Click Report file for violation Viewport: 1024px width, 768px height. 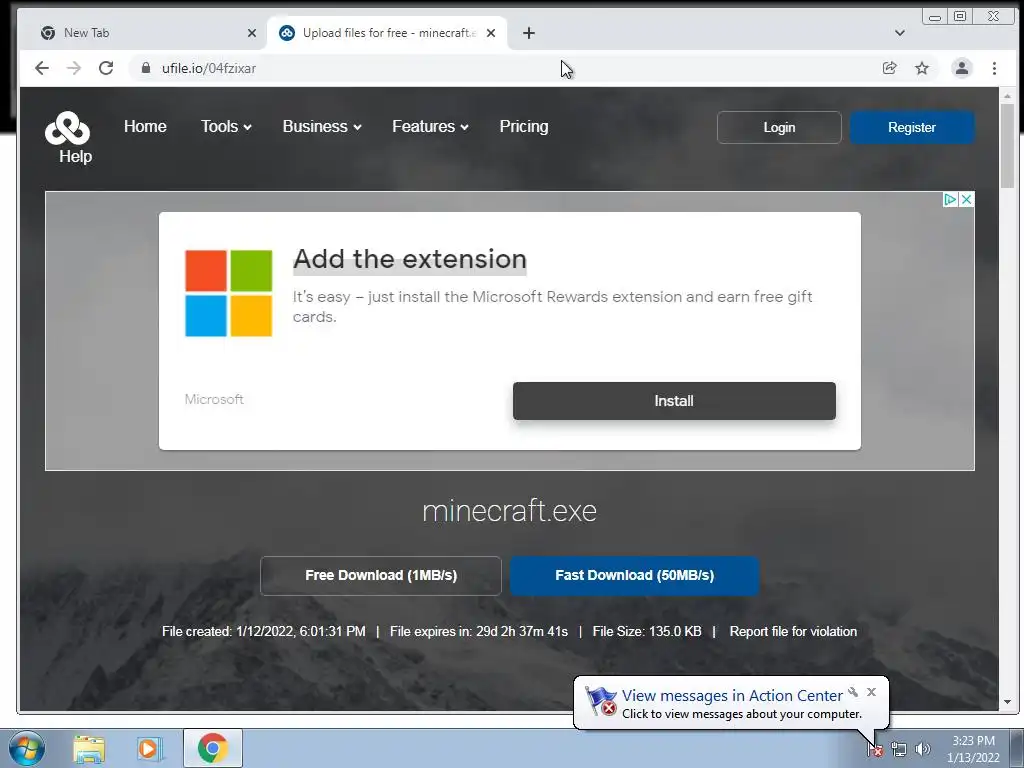[793, 632]
